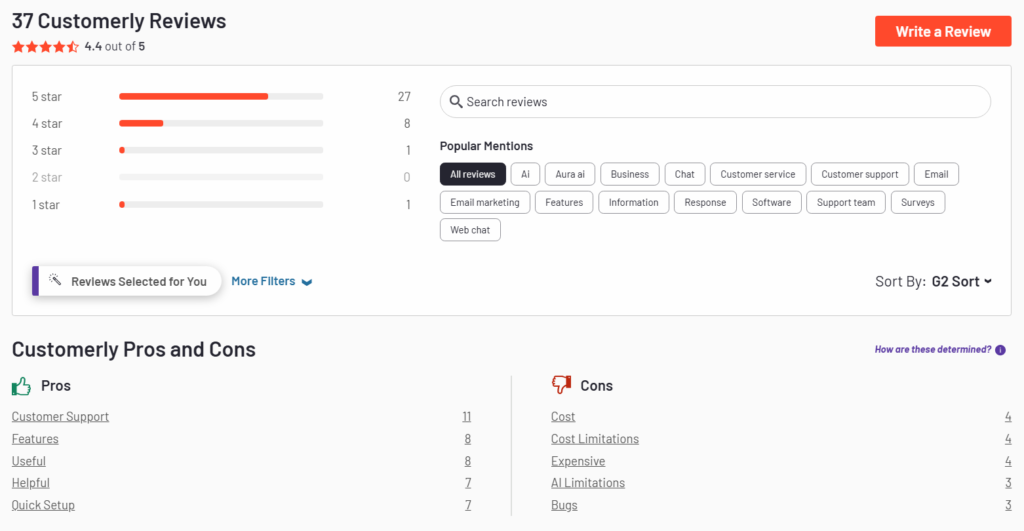Select the Features mention chip
This screenshot has width=1024, height=531.
click(564, 202)
